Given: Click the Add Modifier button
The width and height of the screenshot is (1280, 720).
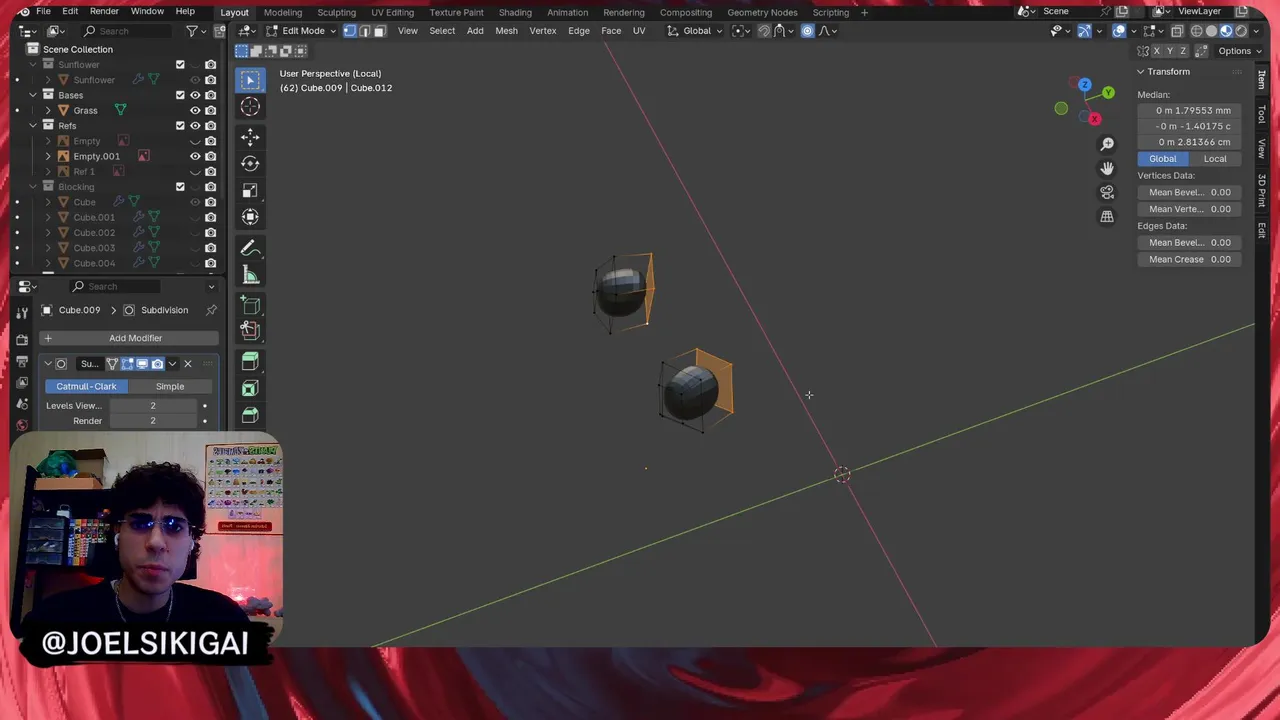Looking at the screenshot, I should (129, 338).
